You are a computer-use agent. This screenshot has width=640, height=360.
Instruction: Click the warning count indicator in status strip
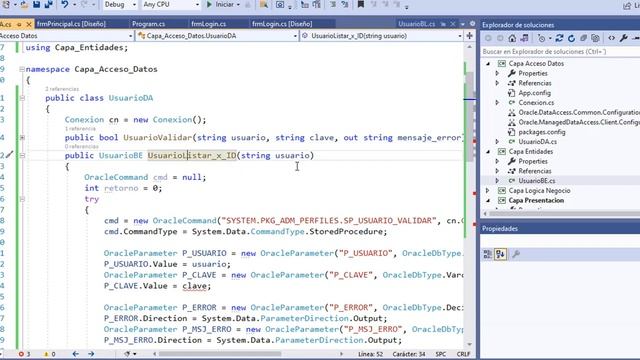50,354
